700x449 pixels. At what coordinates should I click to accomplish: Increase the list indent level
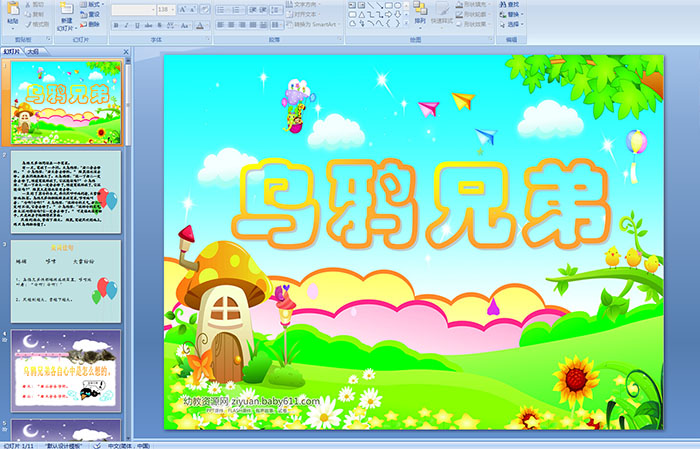tap(262, 10)
